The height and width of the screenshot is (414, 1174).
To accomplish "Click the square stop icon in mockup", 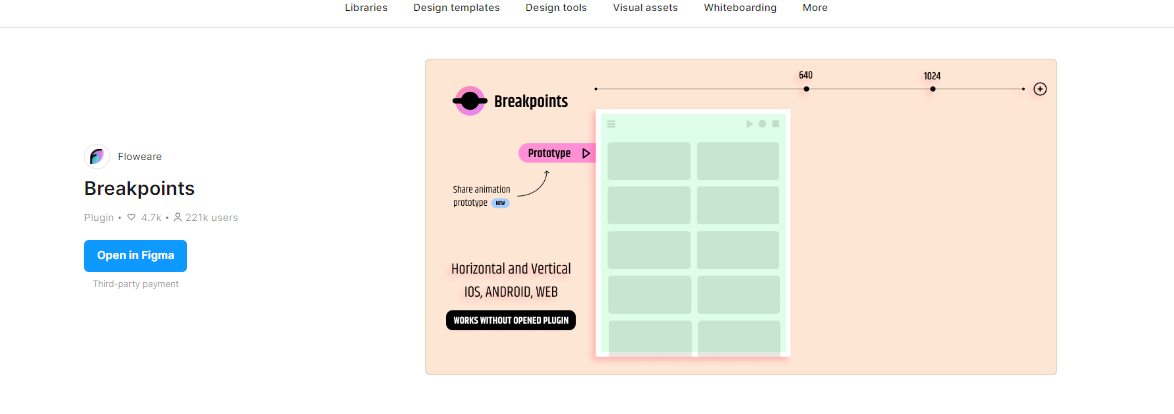I will [x=776, y=124].
